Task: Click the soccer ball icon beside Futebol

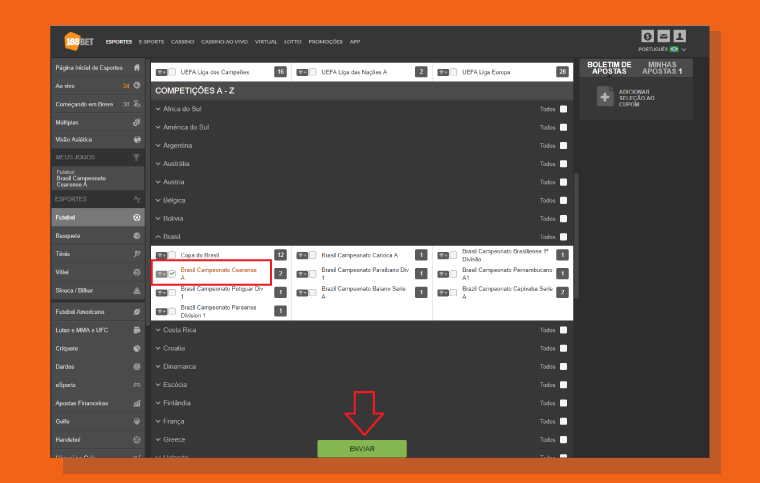Action: point(137,218)
